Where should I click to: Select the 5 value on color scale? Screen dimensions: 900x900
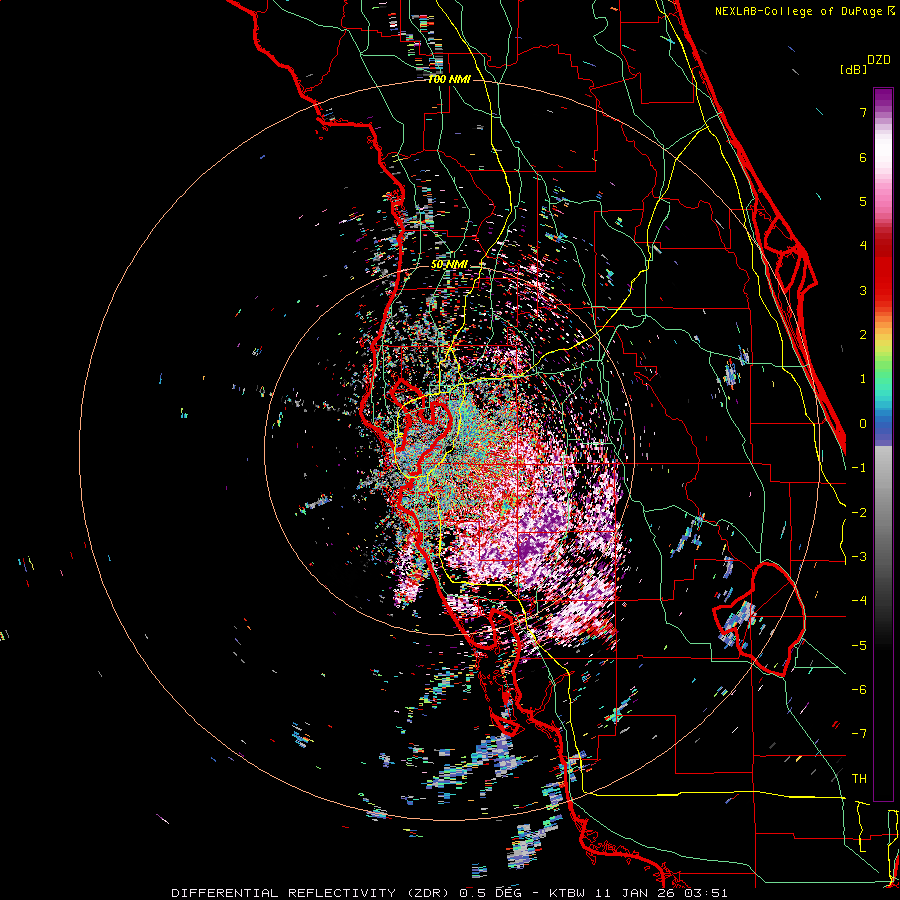[x=863, y=201]
